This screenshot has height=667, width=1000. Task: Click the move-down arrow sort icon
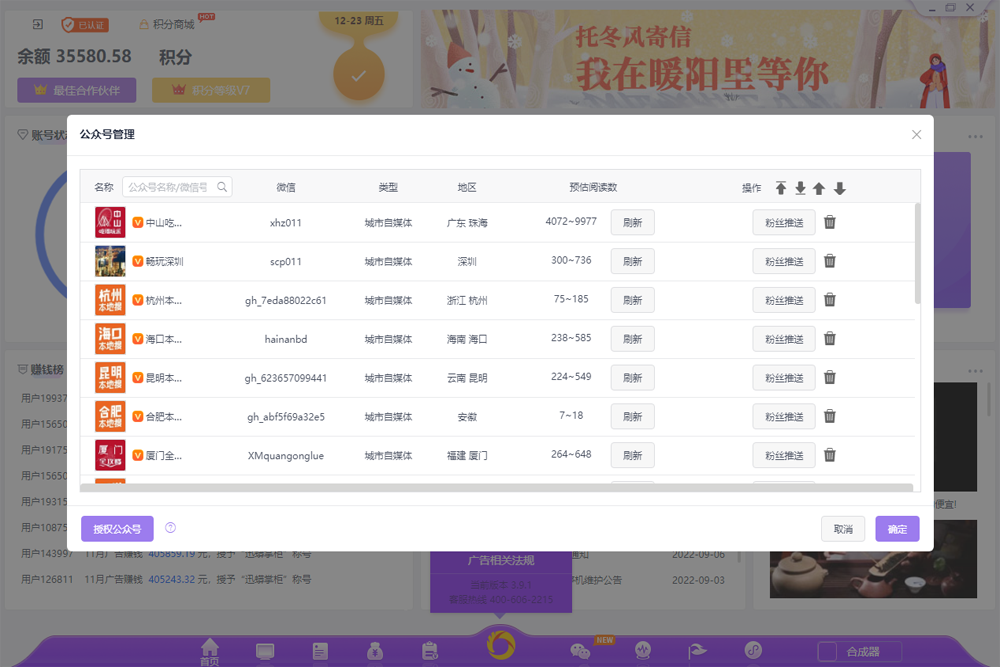838,187
